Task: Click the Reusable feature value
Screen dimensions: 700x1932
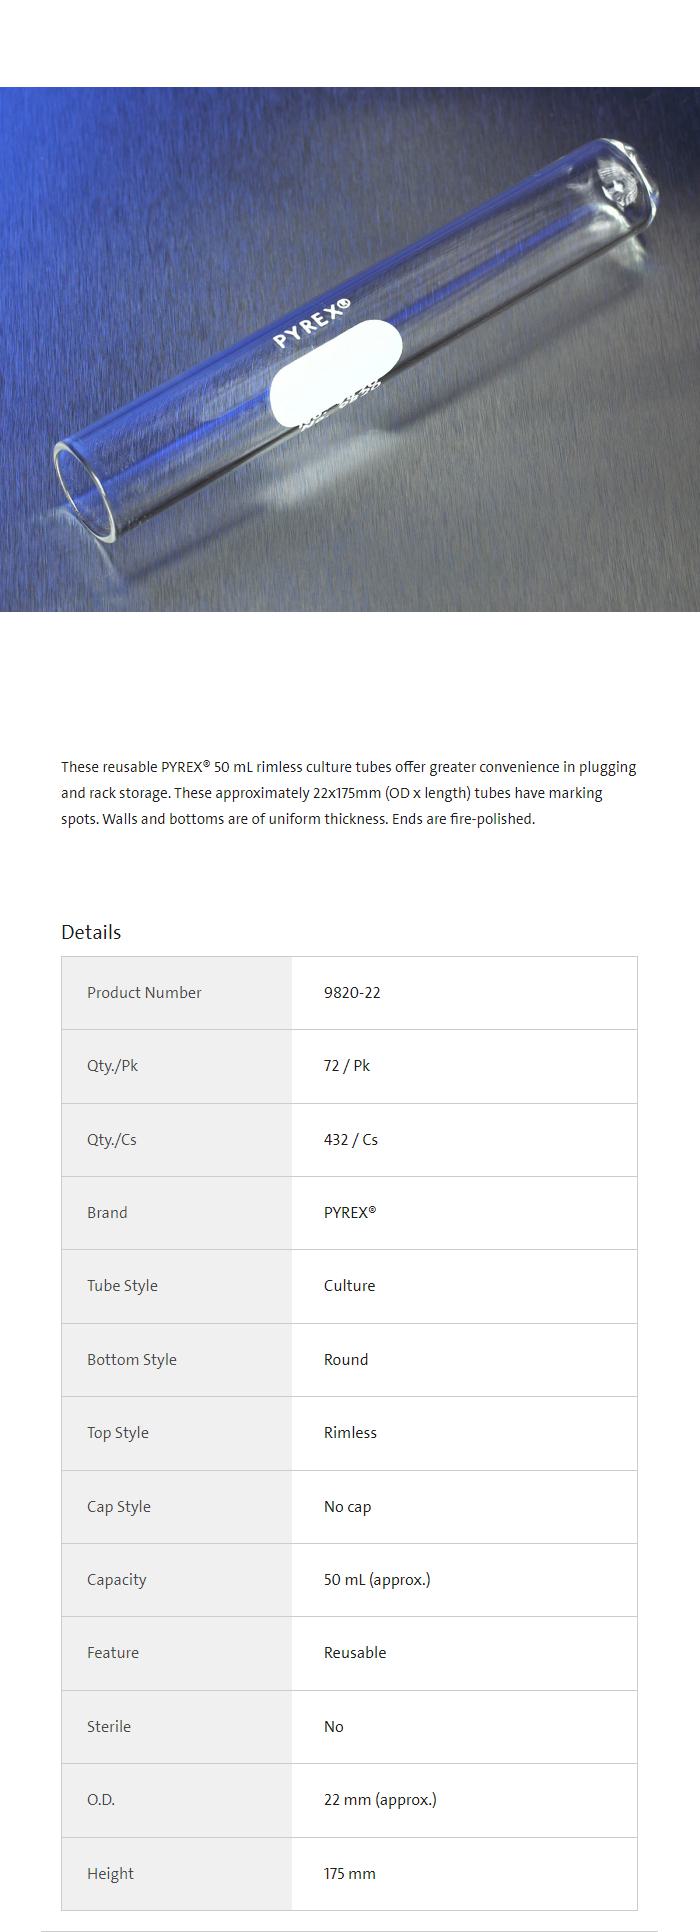Action: point(355,1653)
